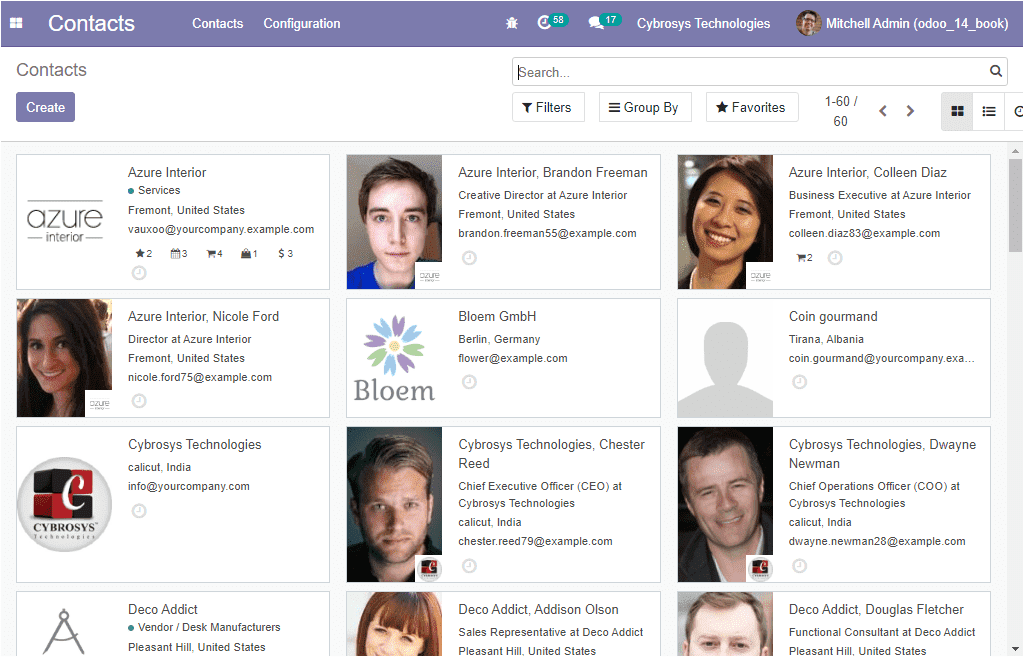Open the conversations icon with 17 badge

597,23
